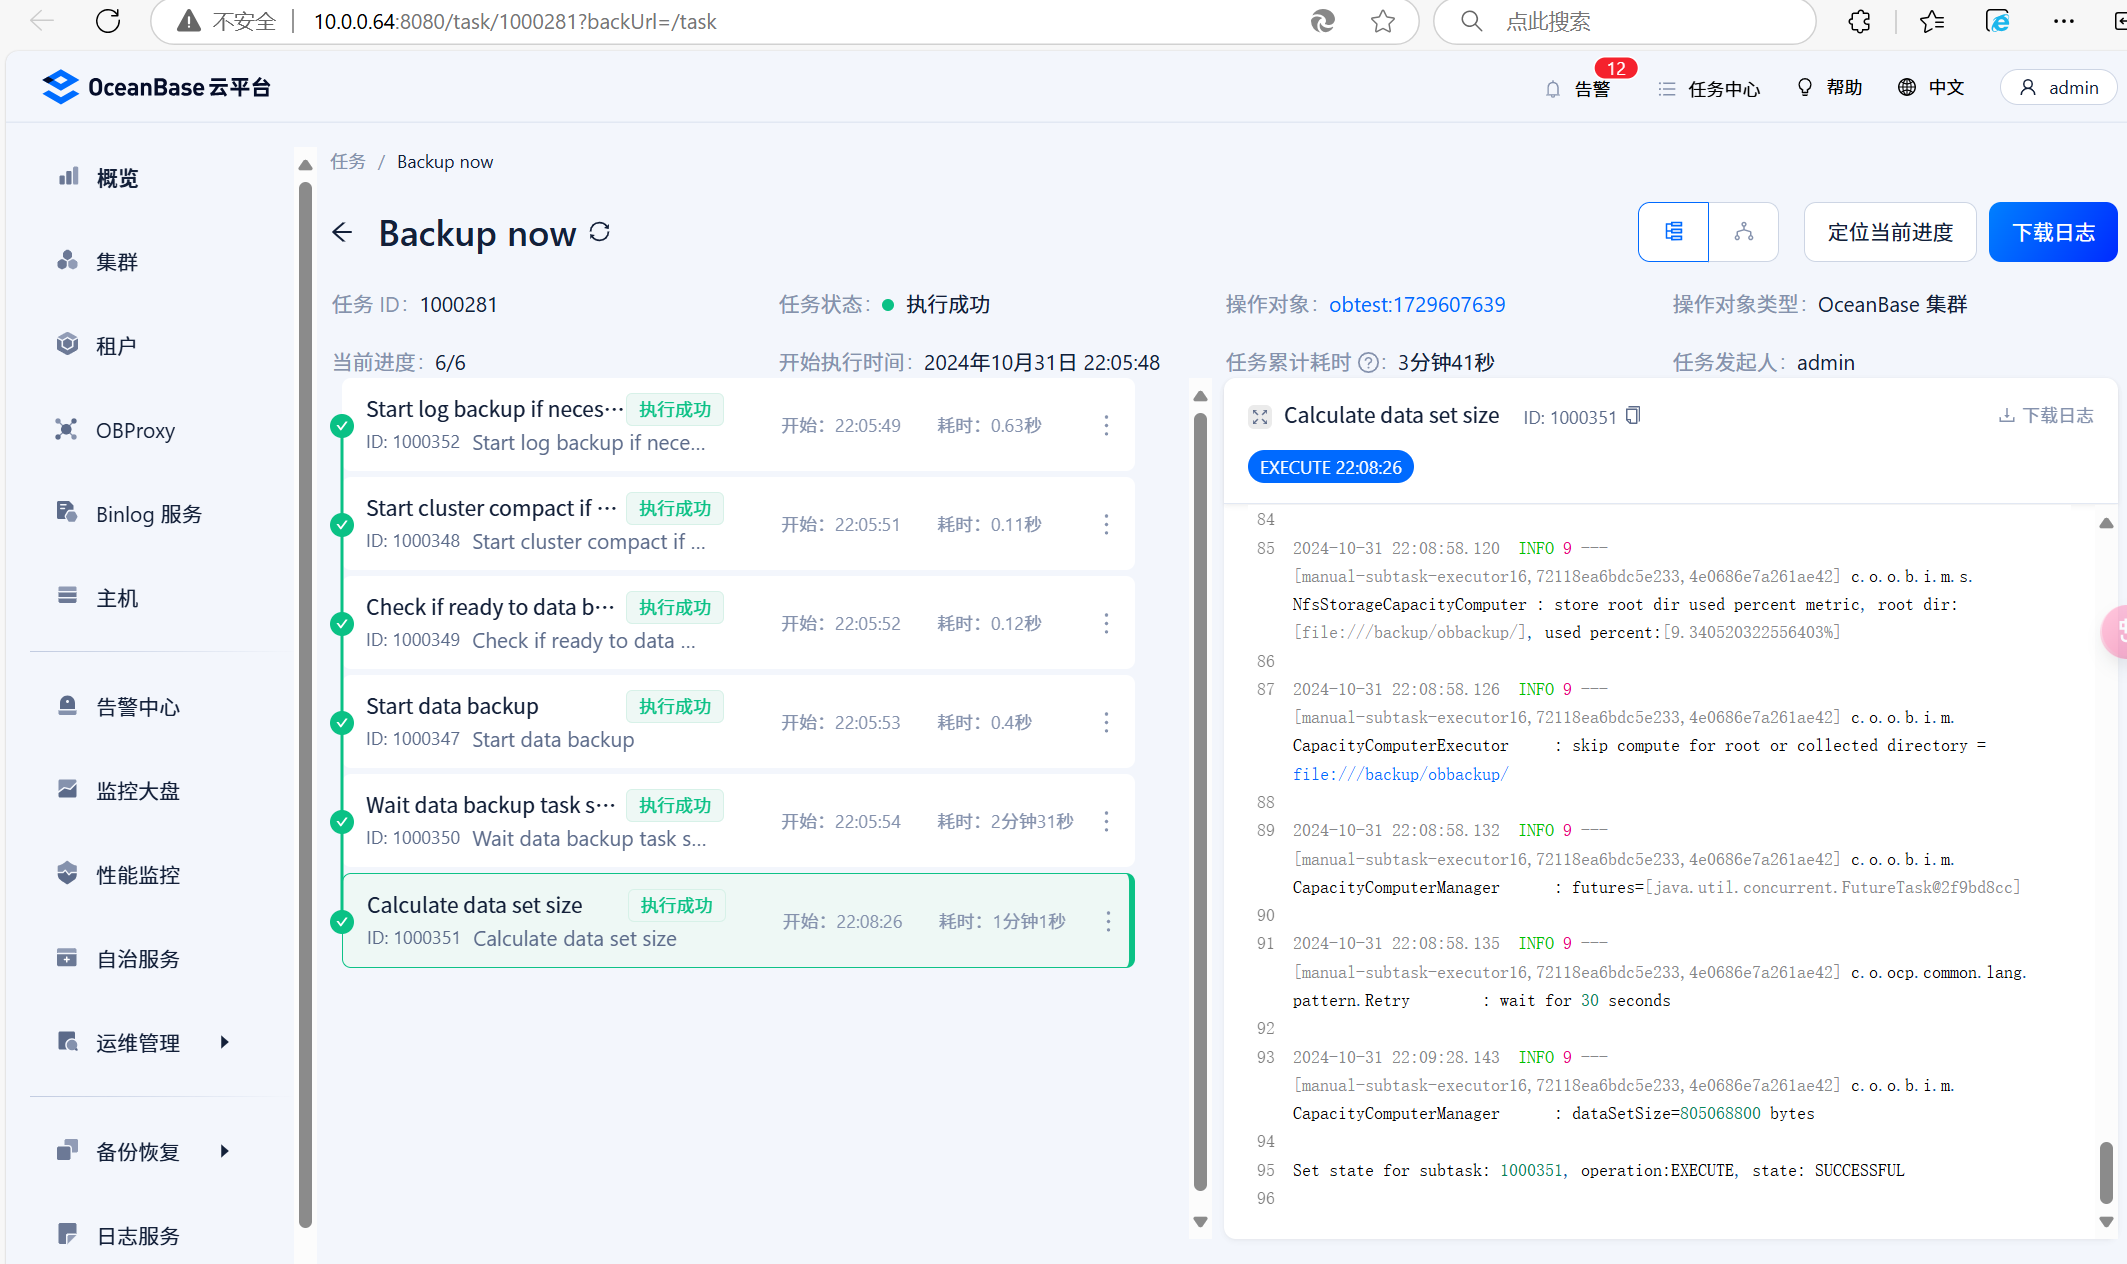
Task: Open the help lightbulb menu
Action: [1829, 88]
